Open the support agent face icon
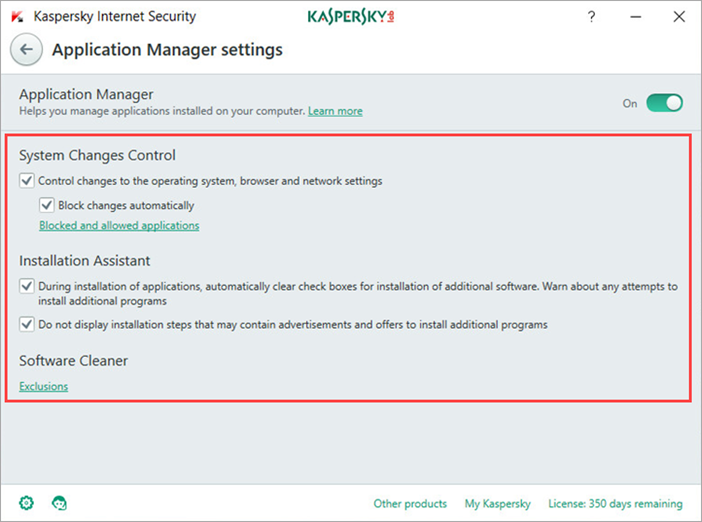Image resolution: width=702 pixels, height=522 pixels. [x=59, y=503]
